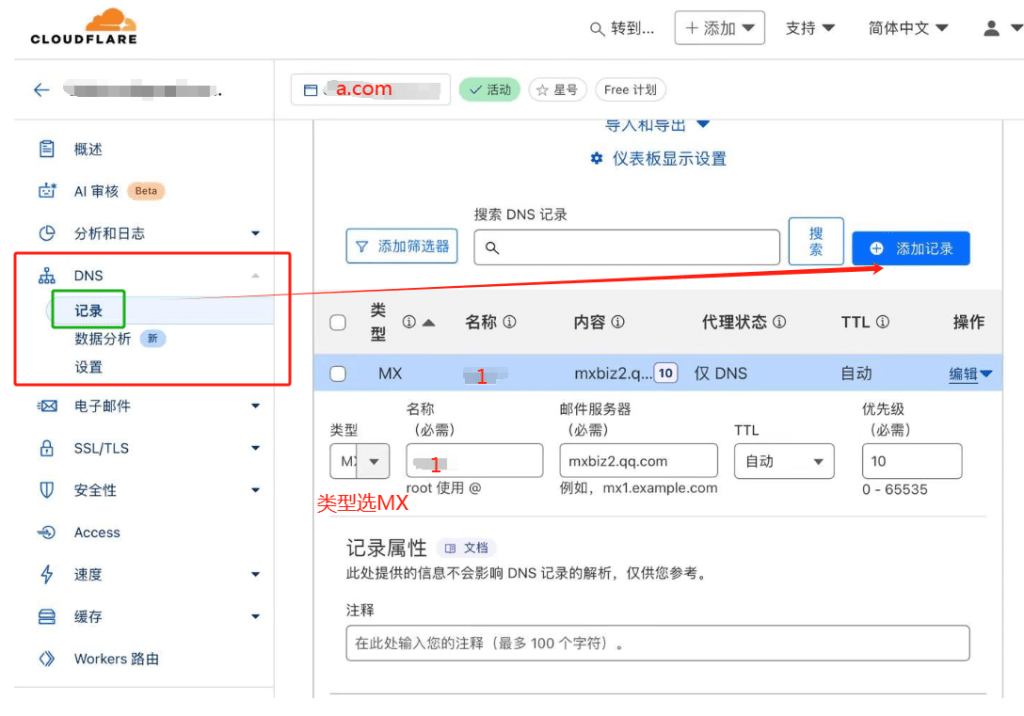Click the 添加筛选器 button
This screenshot has width=1024, height=716.
[x=402, y=246]
